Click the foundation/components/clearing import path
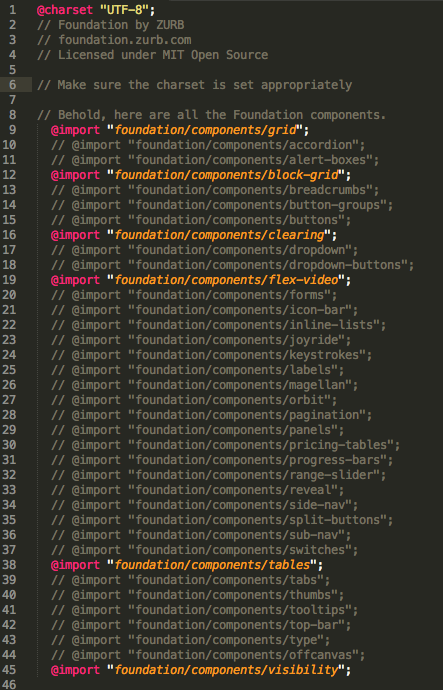443x690 pixels. [x=220, y=235]
